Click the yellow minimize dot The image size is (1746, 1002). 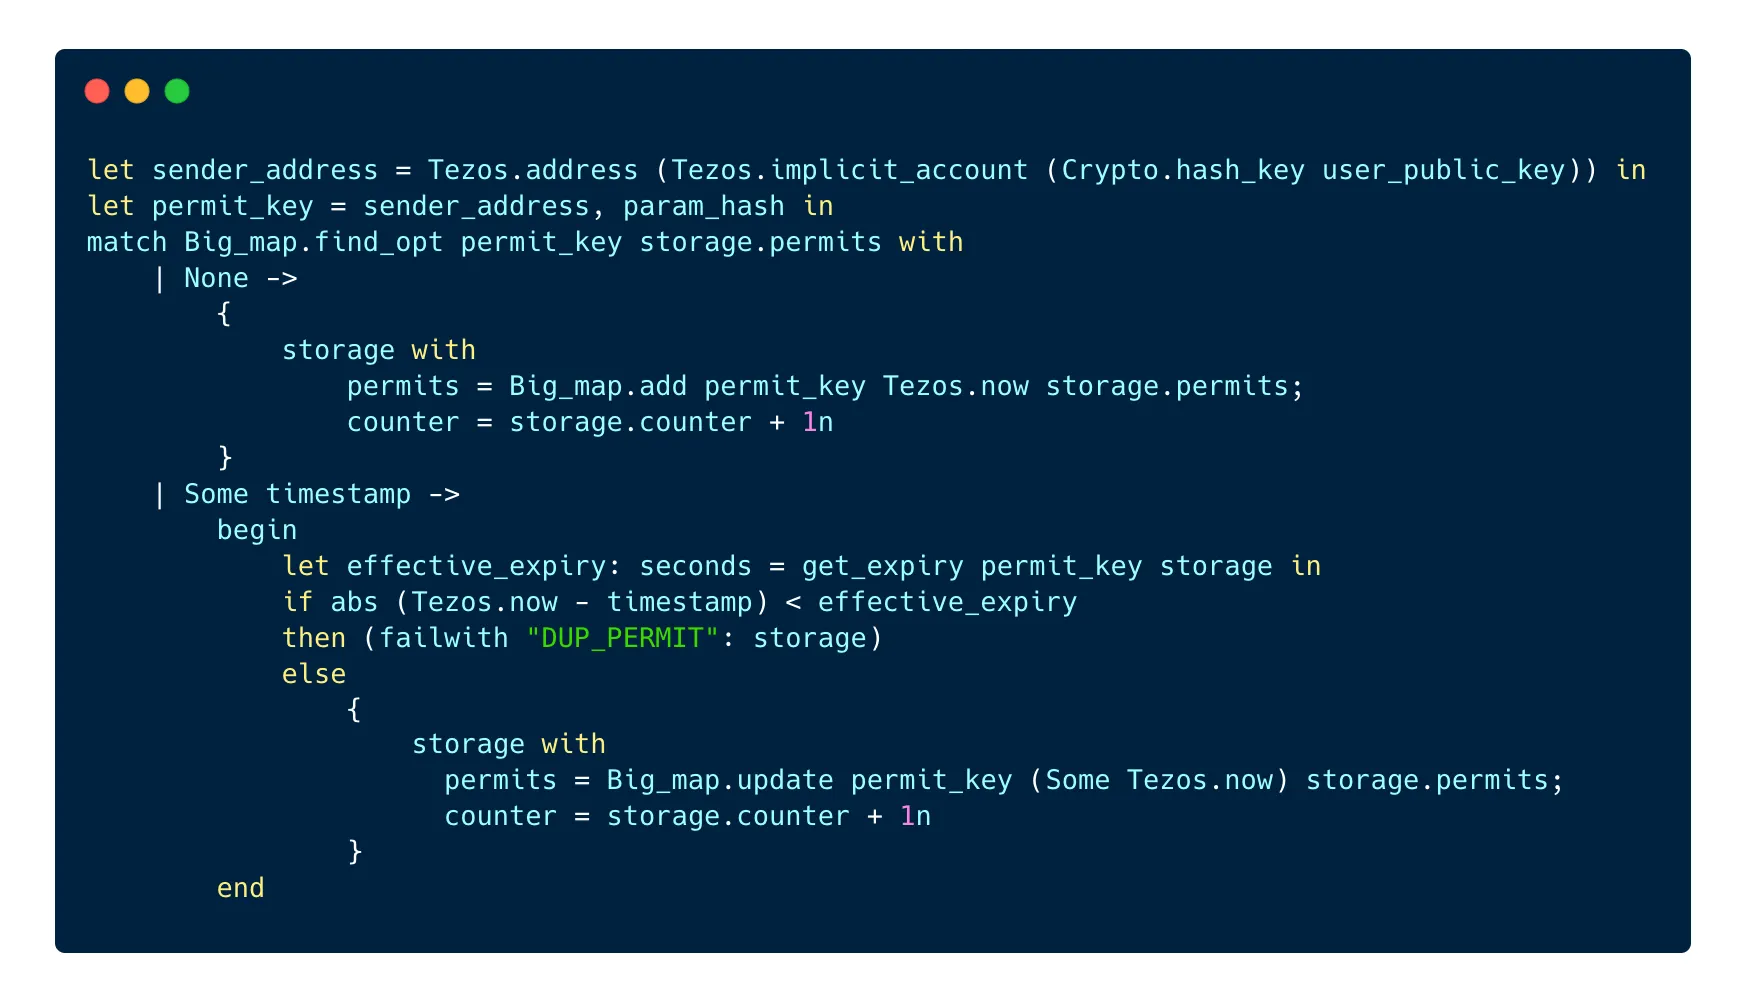coord(137,91)
